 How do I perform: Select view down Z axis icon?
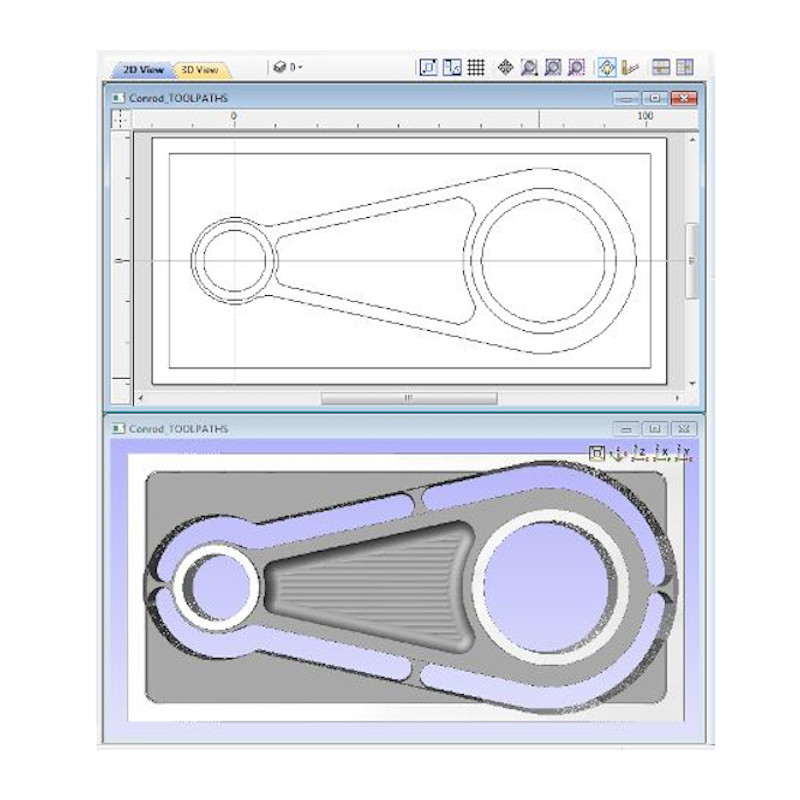(639, 453)
